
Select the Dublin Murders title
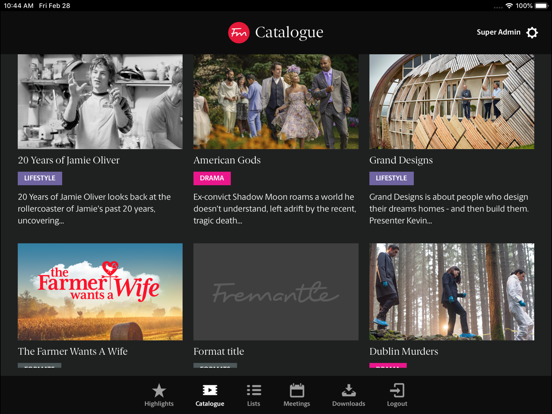click(x=404, y=351)
